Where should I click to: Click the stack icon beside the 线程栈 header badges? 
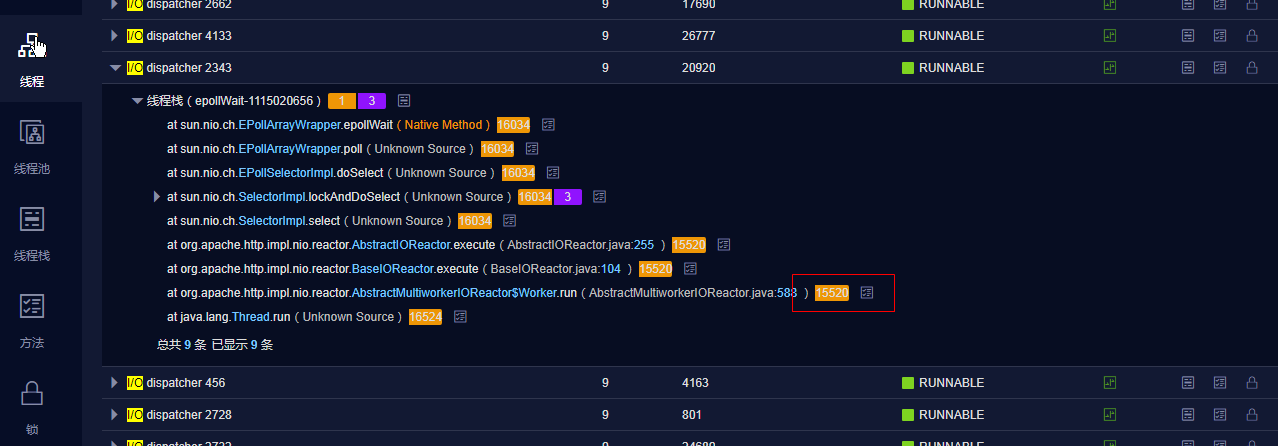click(404, 101)
